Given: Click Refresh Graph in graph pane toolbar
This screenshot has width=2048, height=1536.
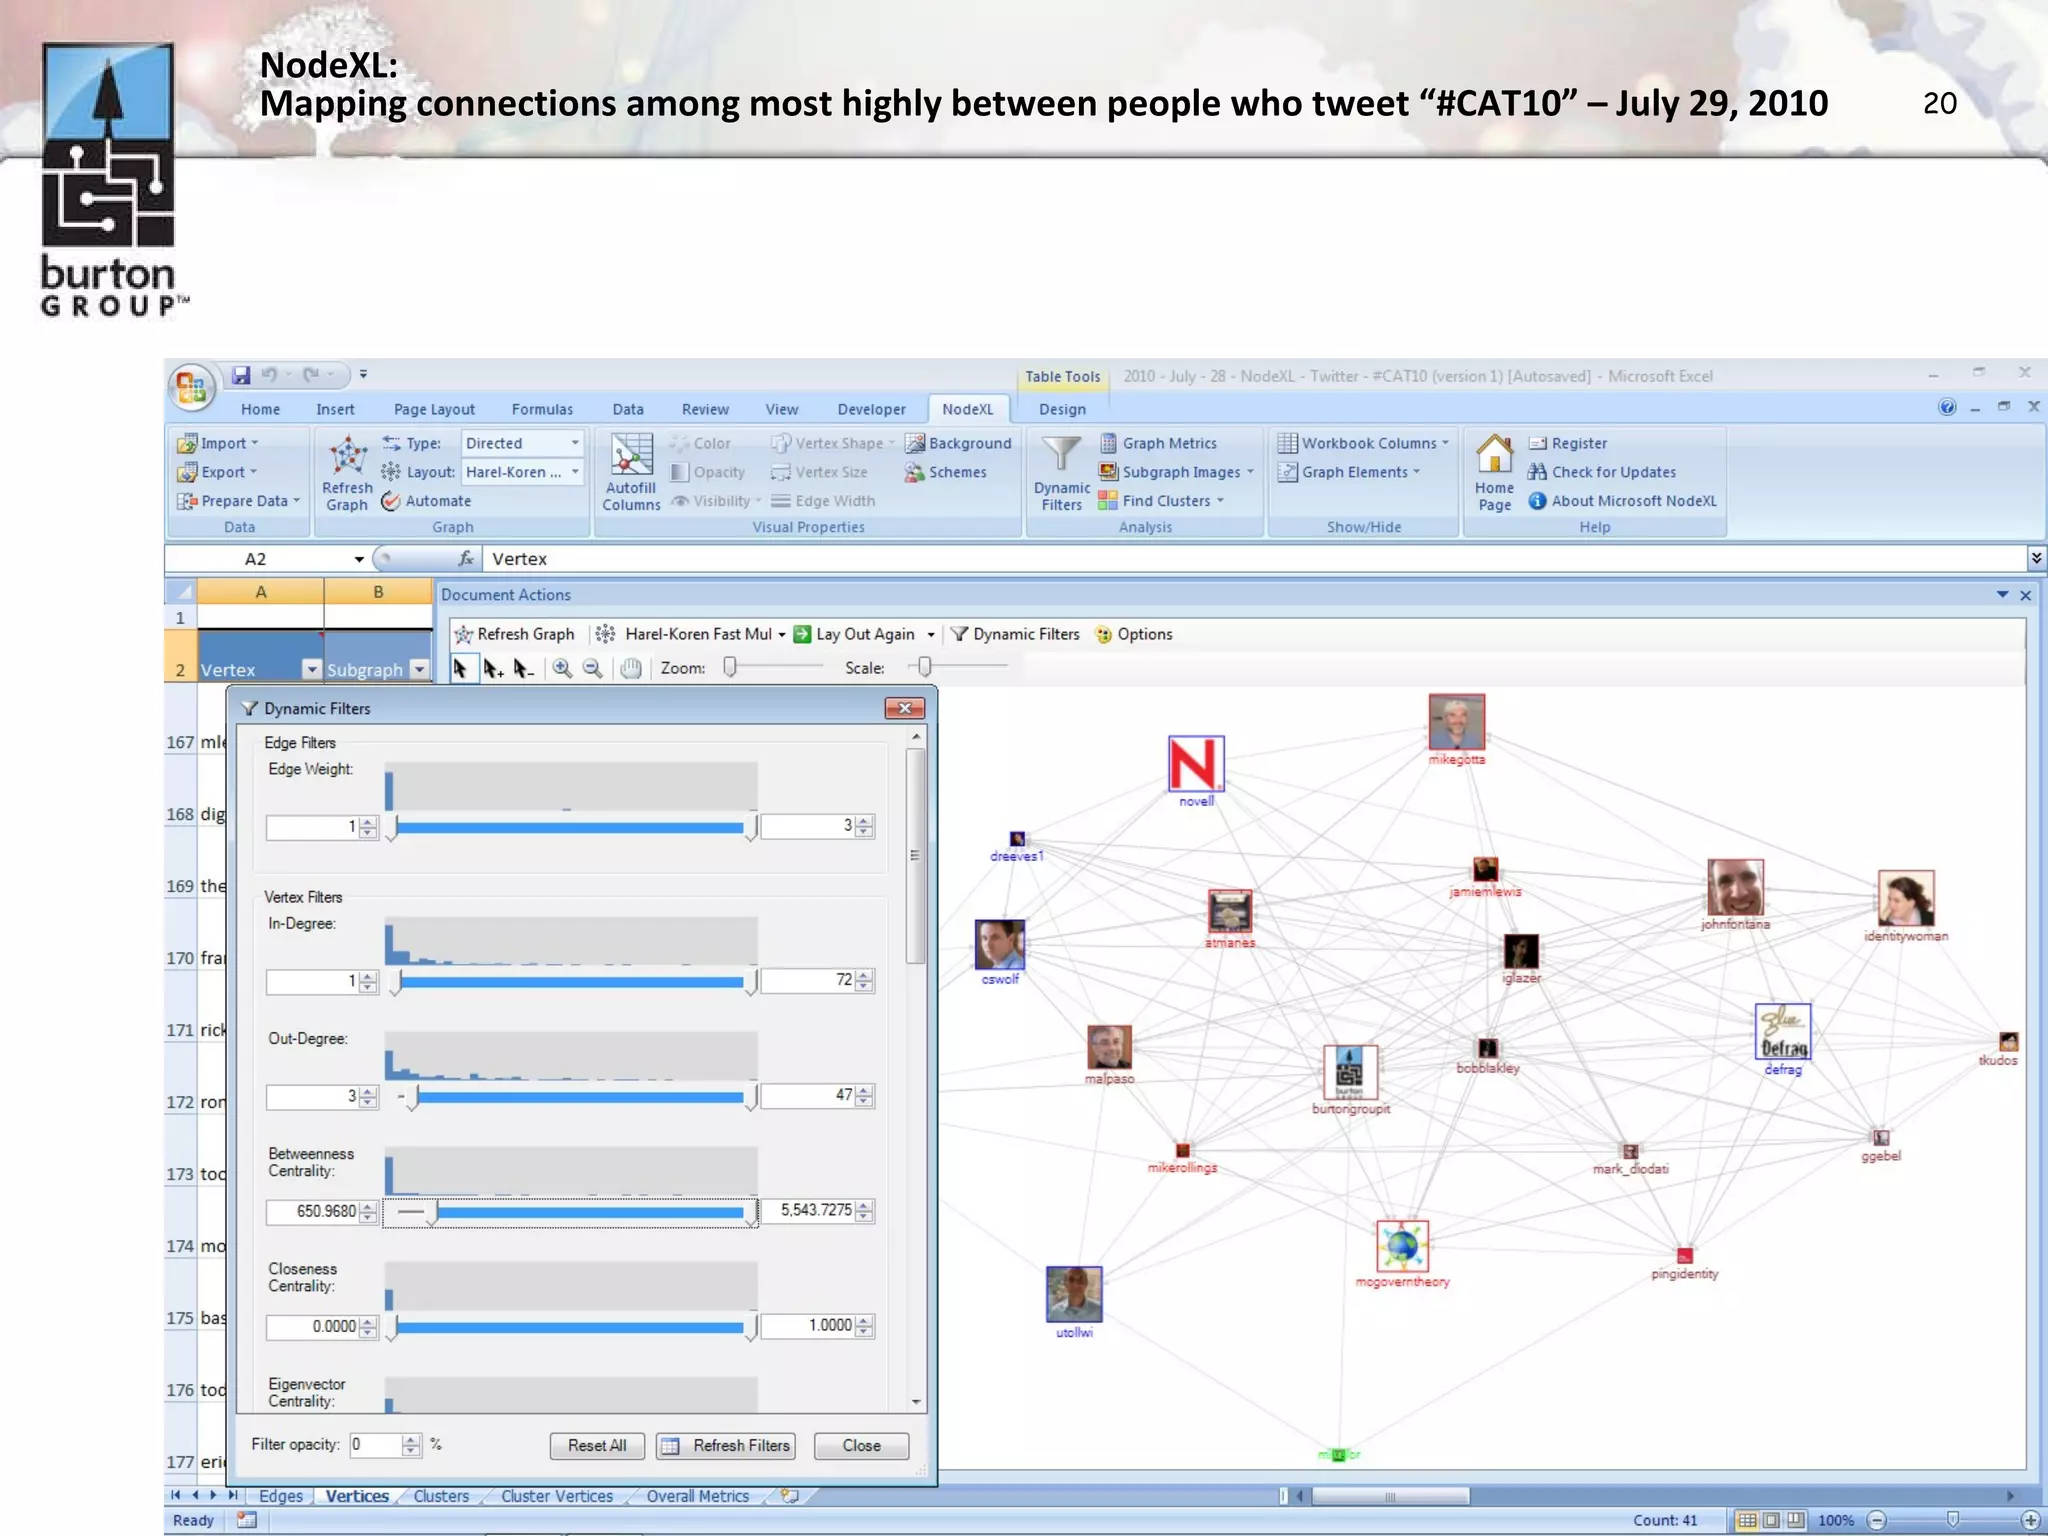Looking at the screenshot, I should pyautogui.click(x=514, y=634).
